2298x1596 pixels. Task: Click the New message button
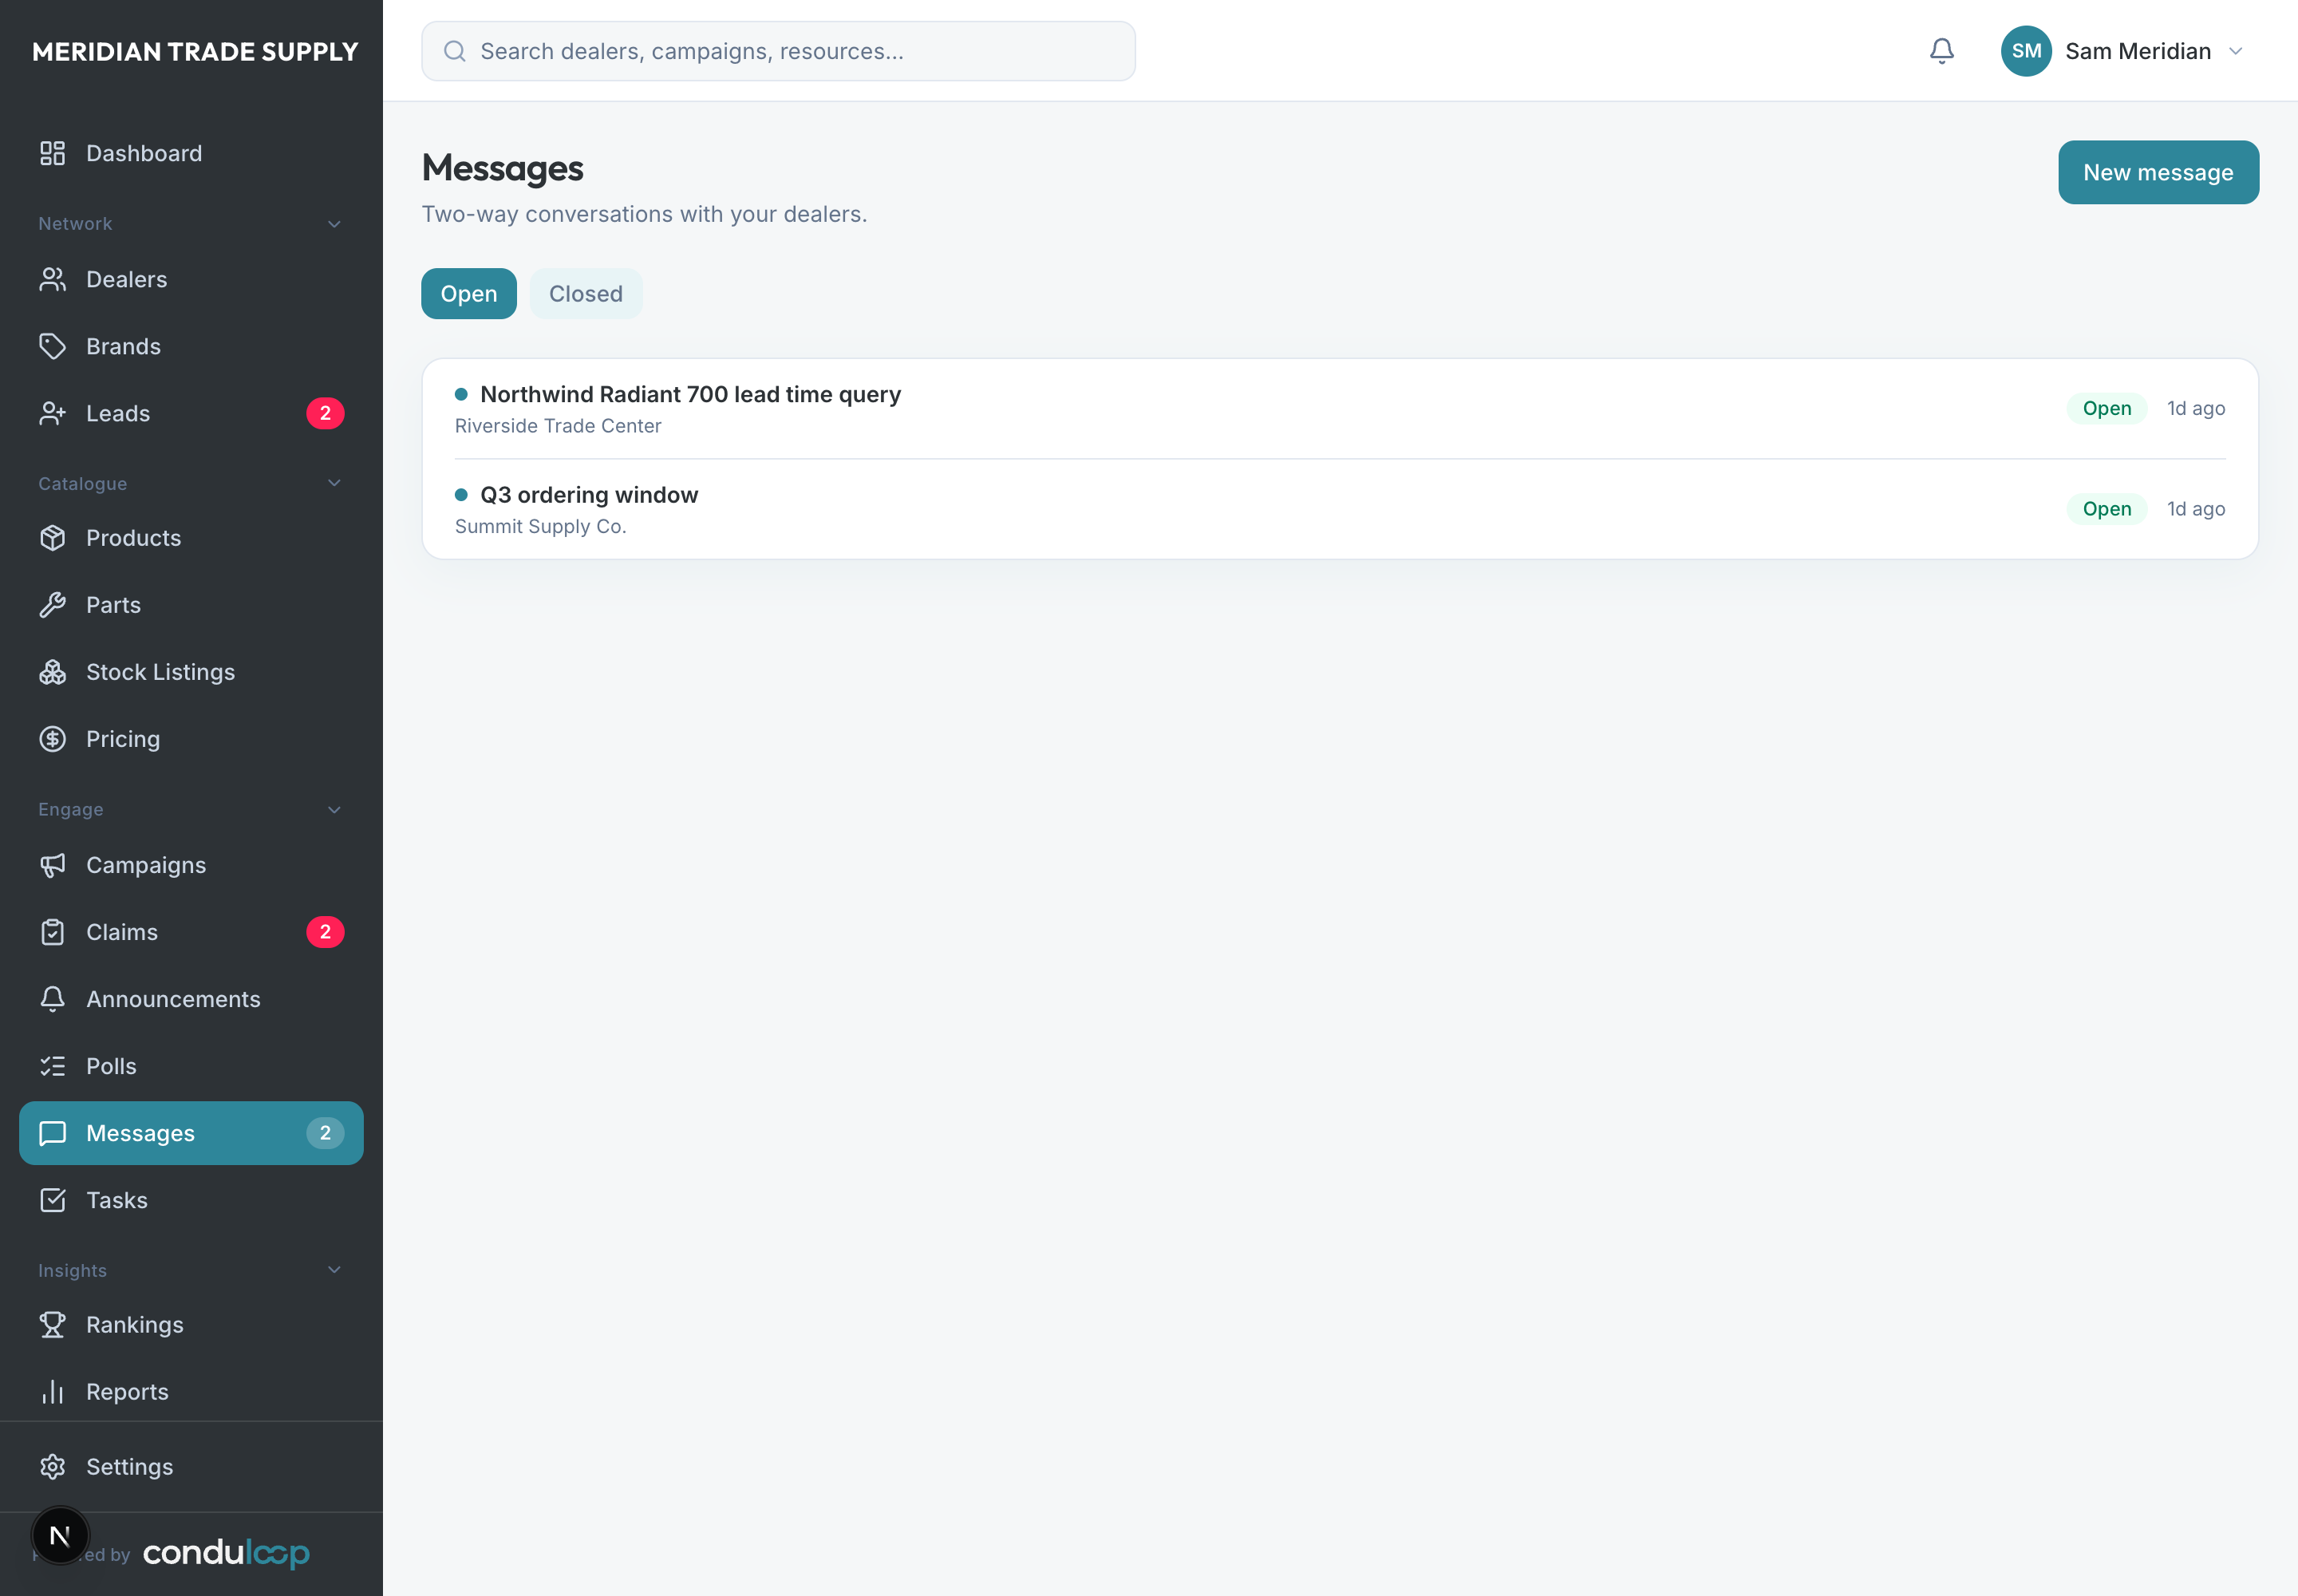tap(2158, 172)
